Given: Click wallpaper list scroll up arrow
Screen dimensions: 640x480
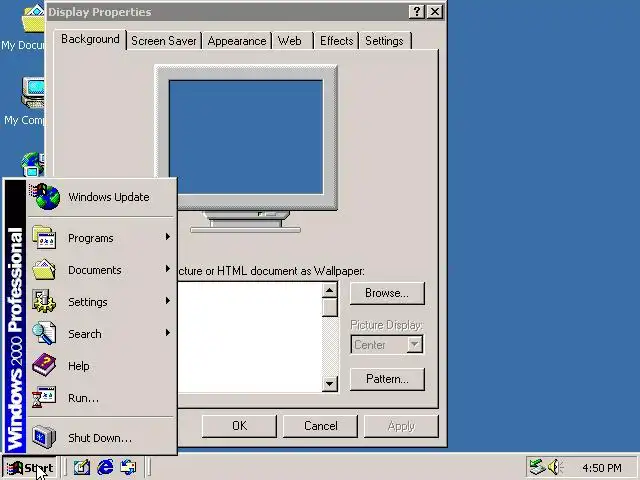Looking at the screenshot, I should point(329,290).
